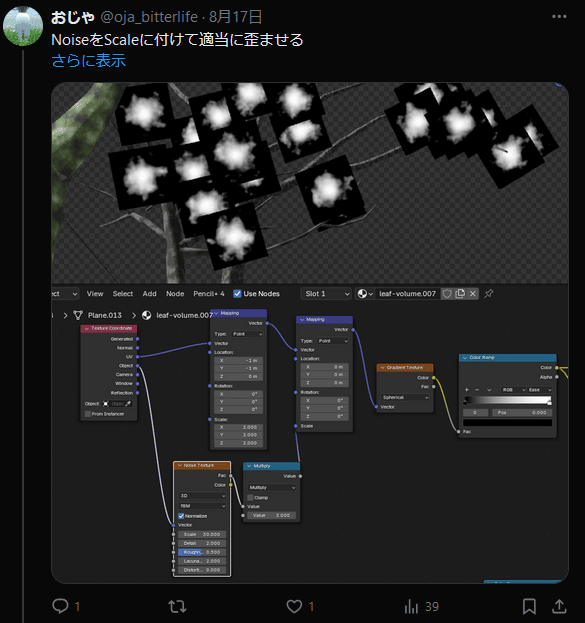Collapse the Gradient Texture node

(383, 368)
